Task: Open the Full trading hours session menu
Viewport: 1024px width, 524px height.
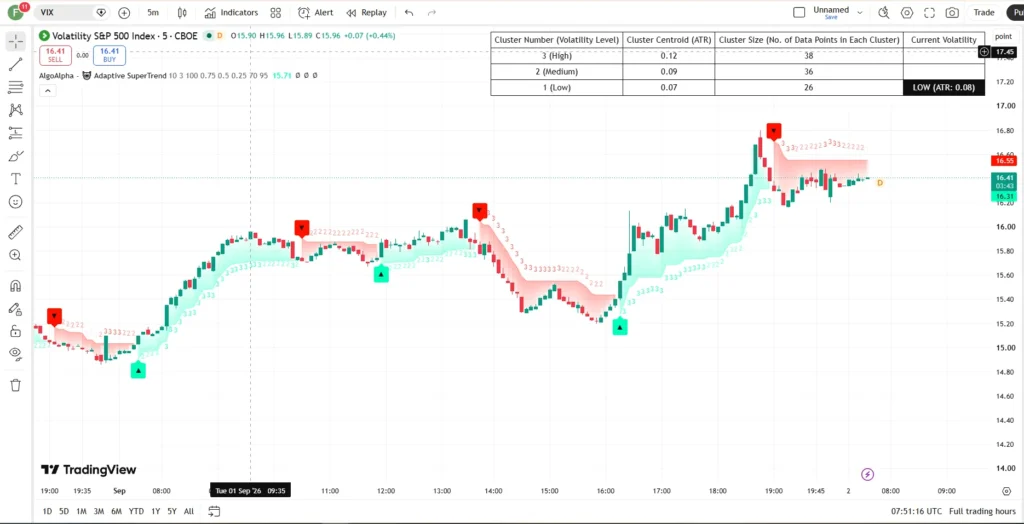Action: [x=982, y=511]
